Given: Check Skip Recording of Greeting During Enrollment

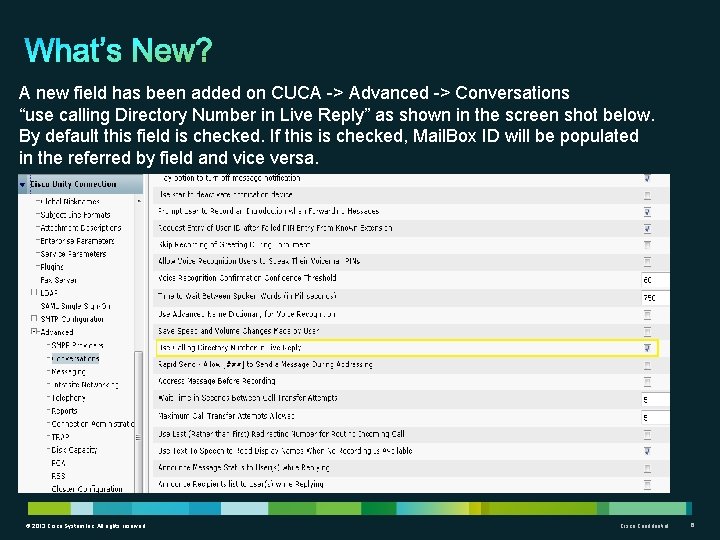Looking at the screenshot, I should pyautogui.click(x=647, y=245).
